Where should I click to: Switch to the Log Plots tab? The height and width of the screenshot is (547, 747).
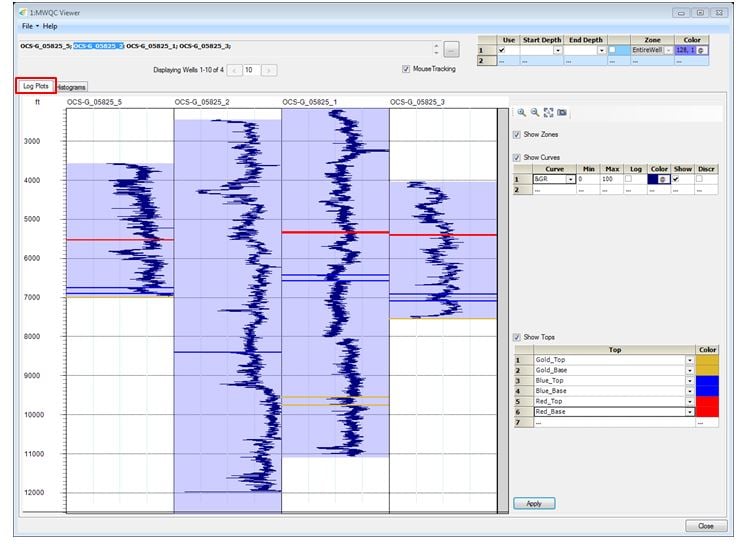tap(36, 86)
